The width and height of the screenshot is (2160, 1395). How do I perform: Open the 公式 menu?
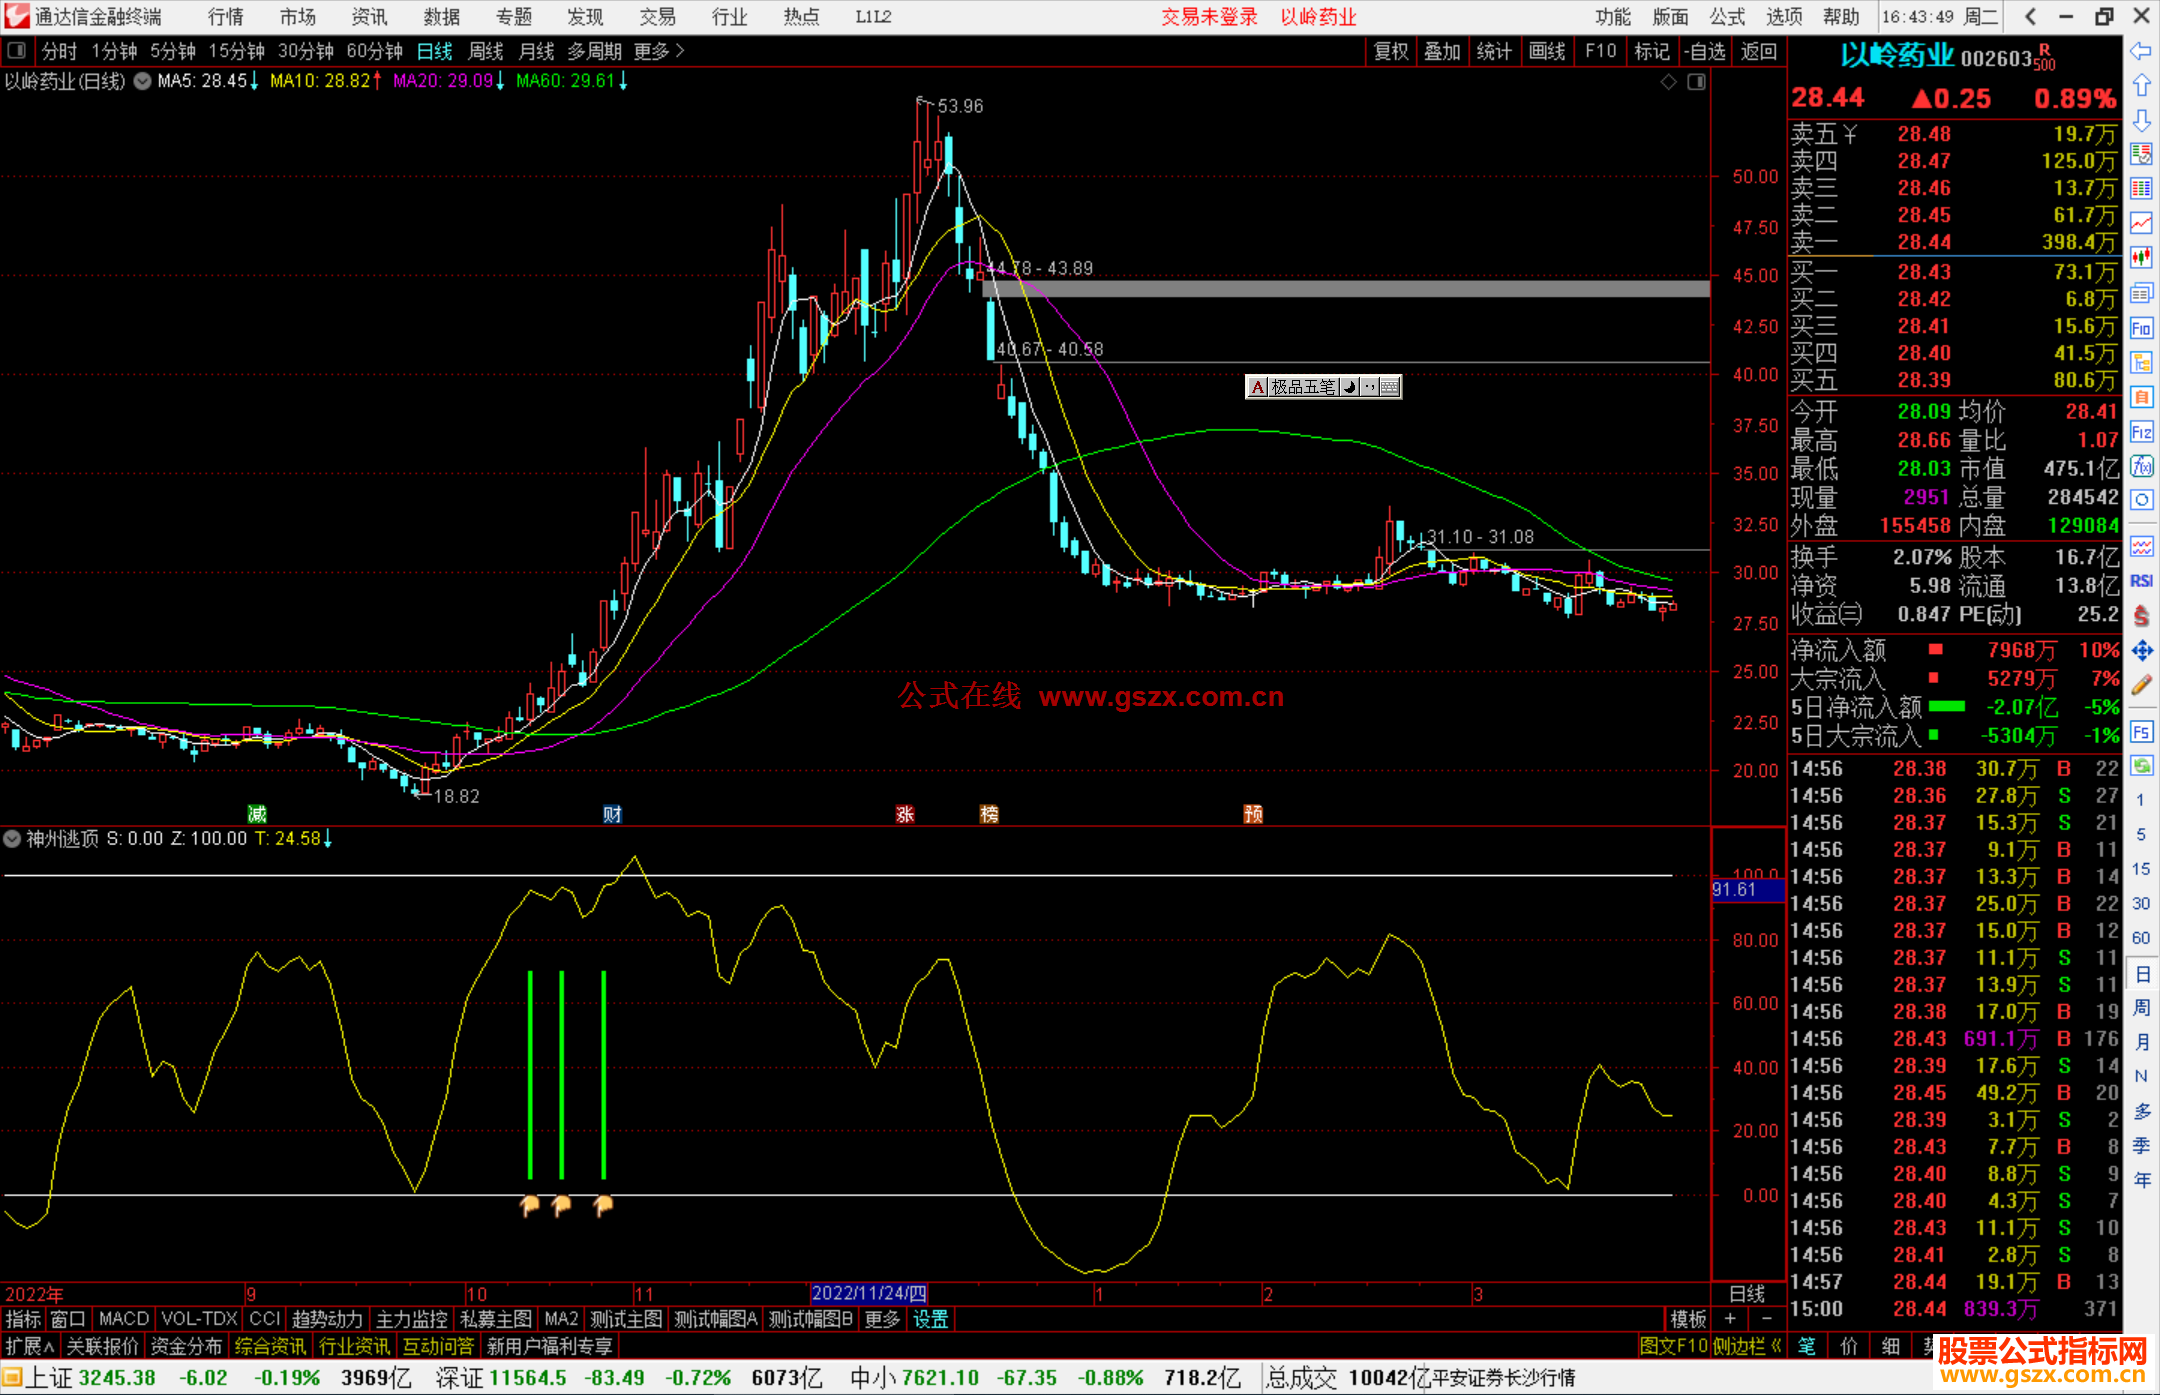point(1727,17)
